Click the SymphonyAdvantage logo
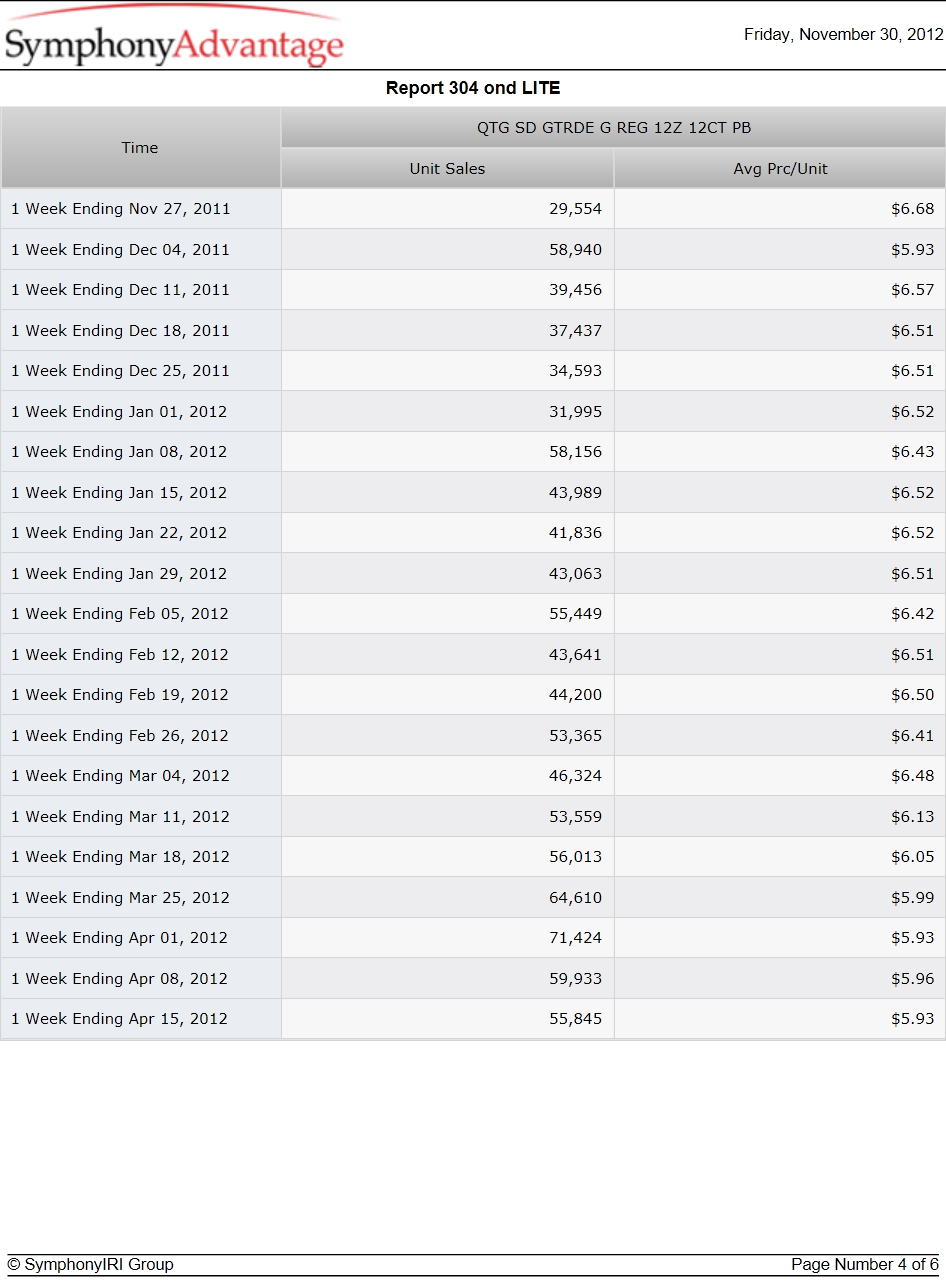This screenshot has height=1284, width=946. tap(174, 37)
